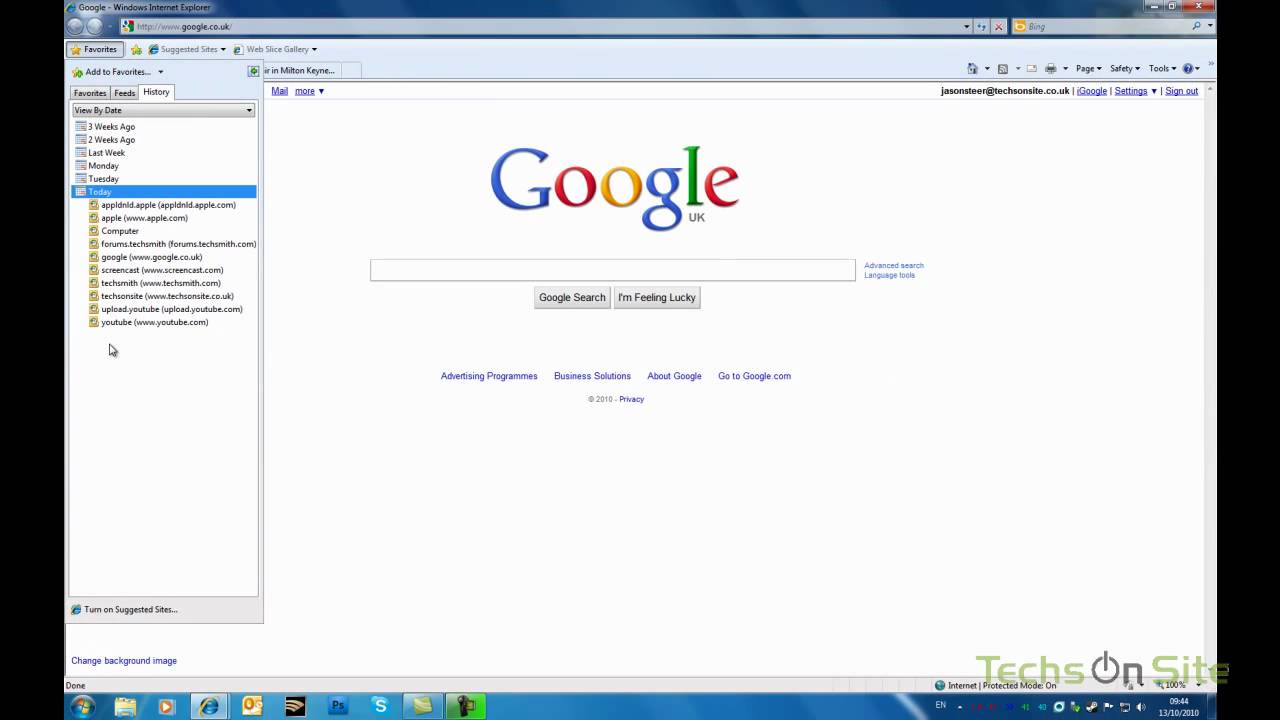Open the techsonsite history entry

pos(167,296)
